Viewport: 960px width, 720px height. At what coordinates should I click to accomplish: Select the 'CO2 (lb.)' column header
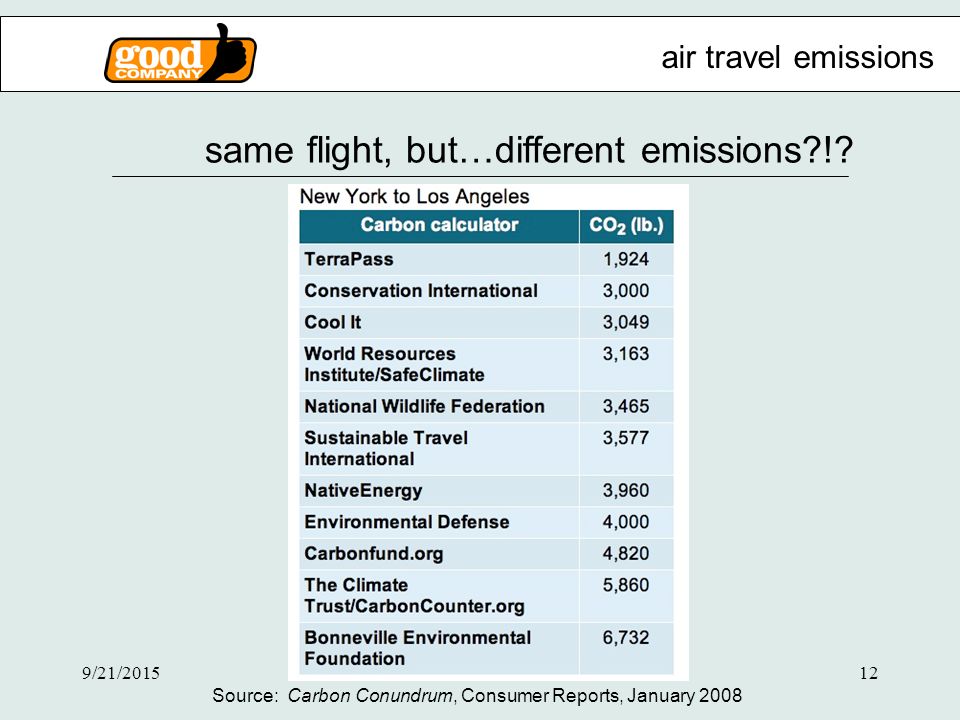[x=626, y=226]
